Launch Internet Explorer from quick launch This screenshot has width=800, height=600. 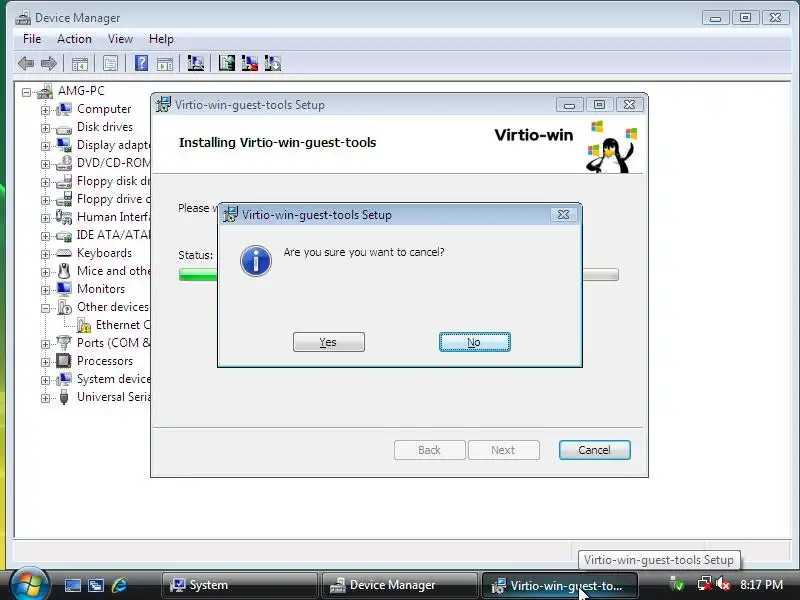(x=119, y=585)
